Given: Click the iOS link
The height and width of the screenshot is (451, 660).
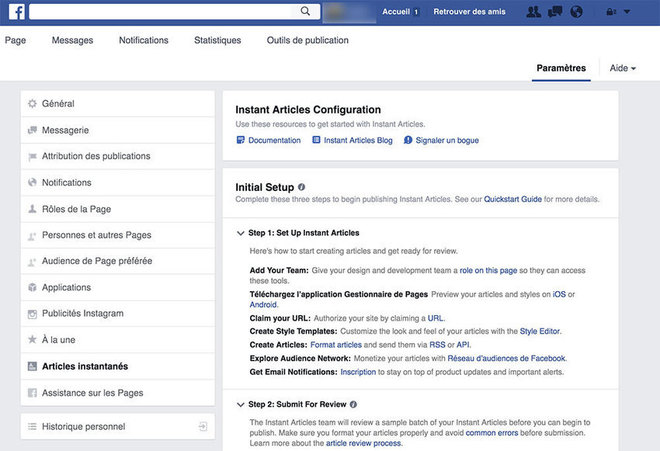Looking at the screenshot, I should click(x=559, y=294).
